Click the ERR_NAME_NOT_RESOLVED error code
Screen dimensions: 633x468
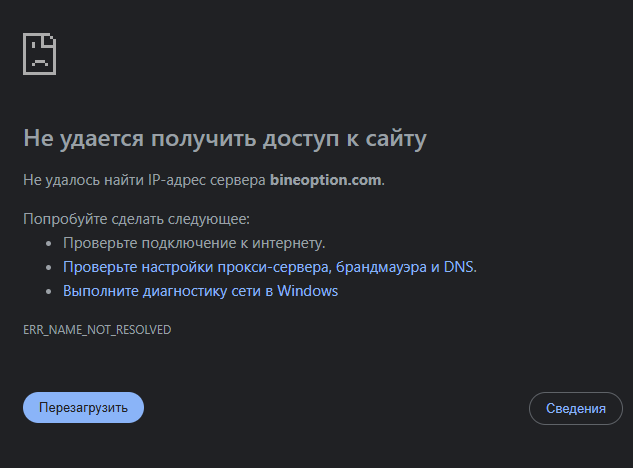97,329
